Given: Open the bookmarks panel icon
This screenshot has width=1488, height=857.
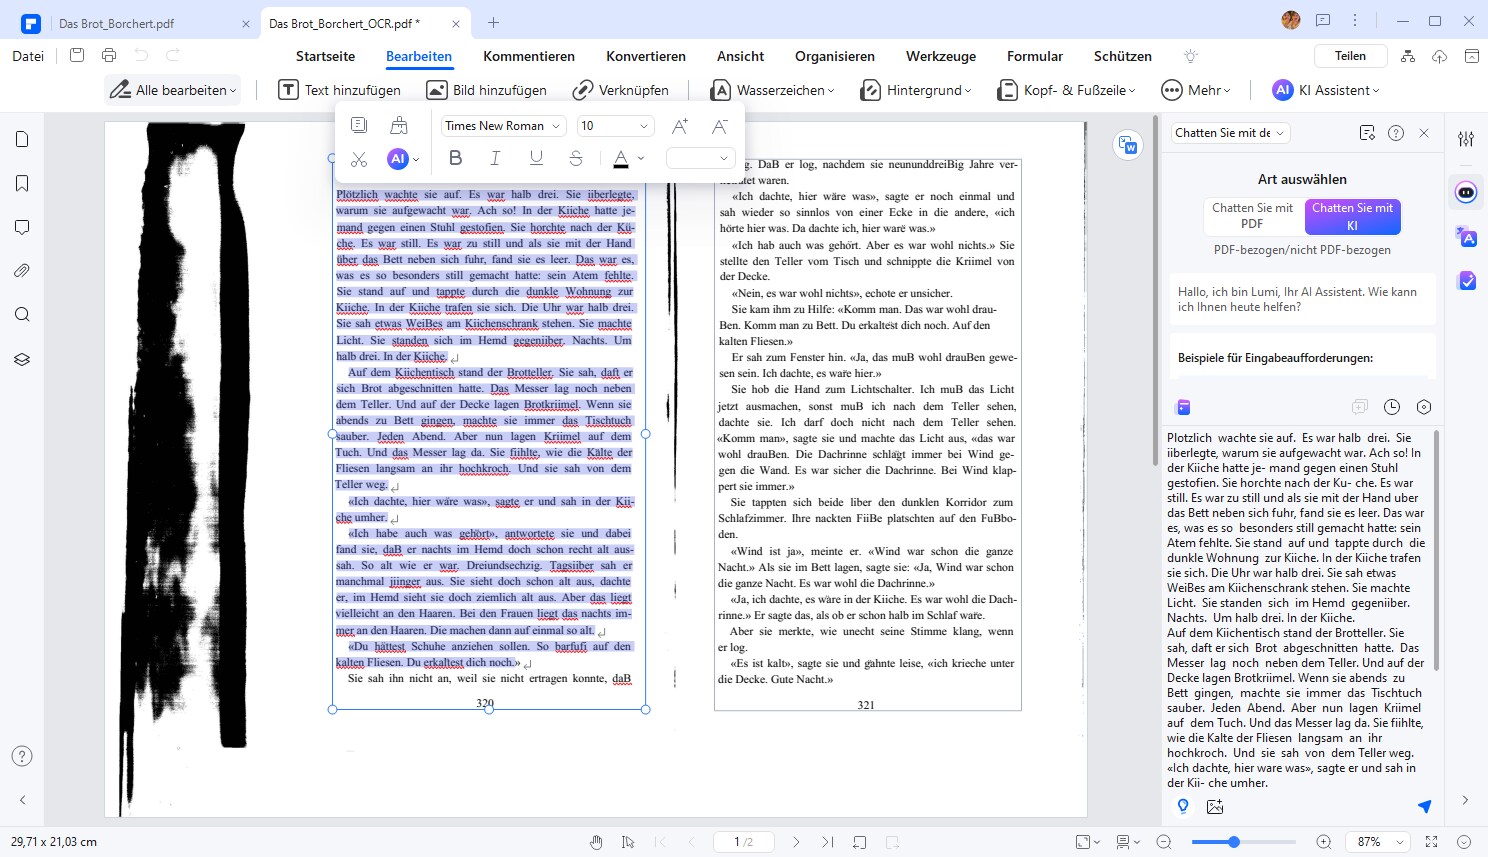Looking at the screenshot, I should [x=22, y=183].
